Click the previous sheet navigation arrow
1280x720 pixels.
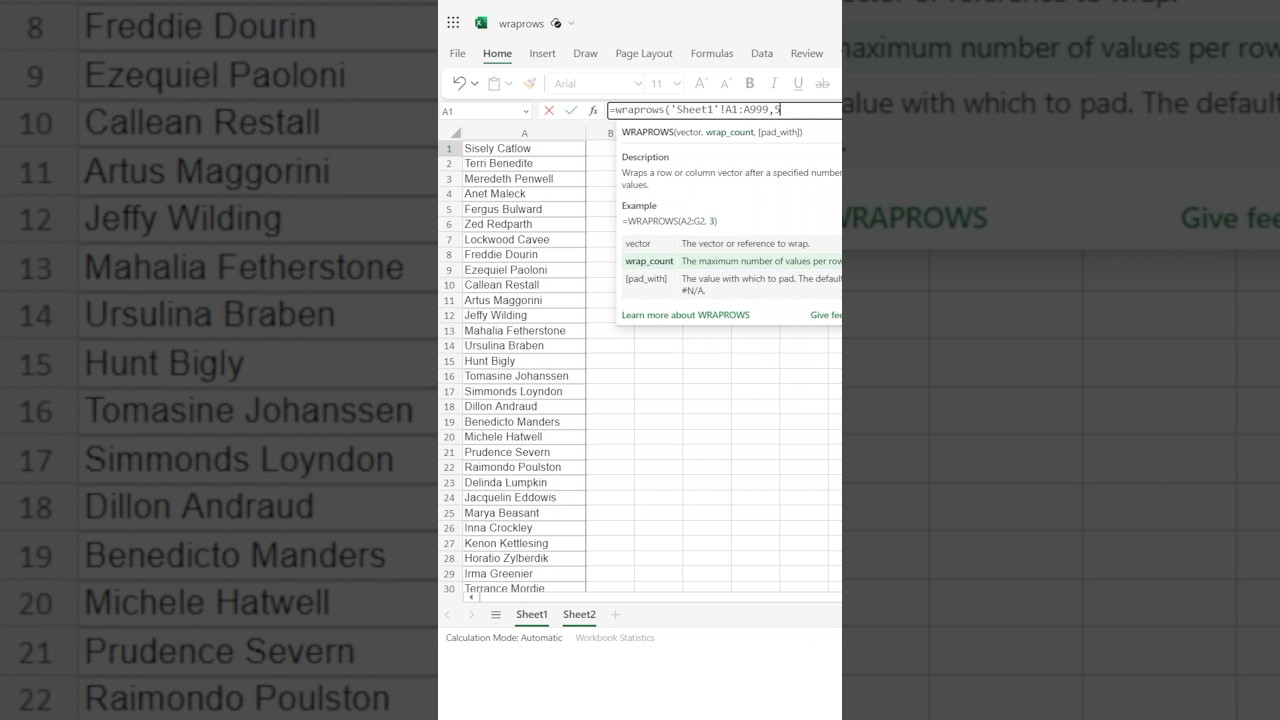(x=447, y=615)
